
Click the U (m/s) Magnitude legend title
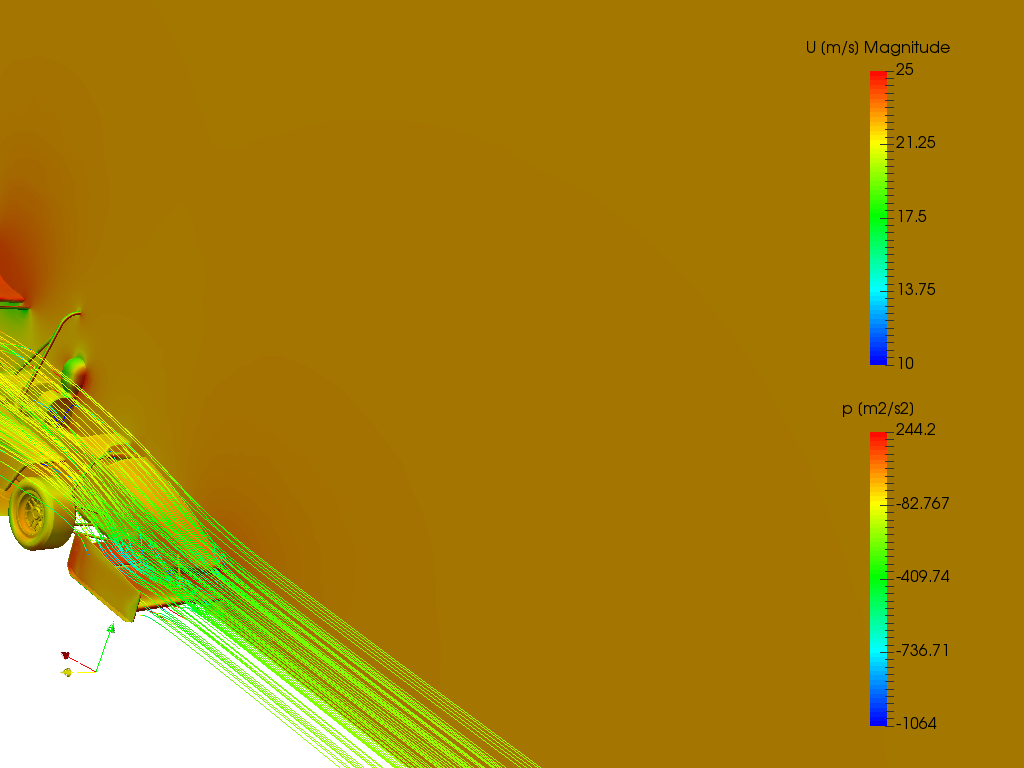point(876,47)
